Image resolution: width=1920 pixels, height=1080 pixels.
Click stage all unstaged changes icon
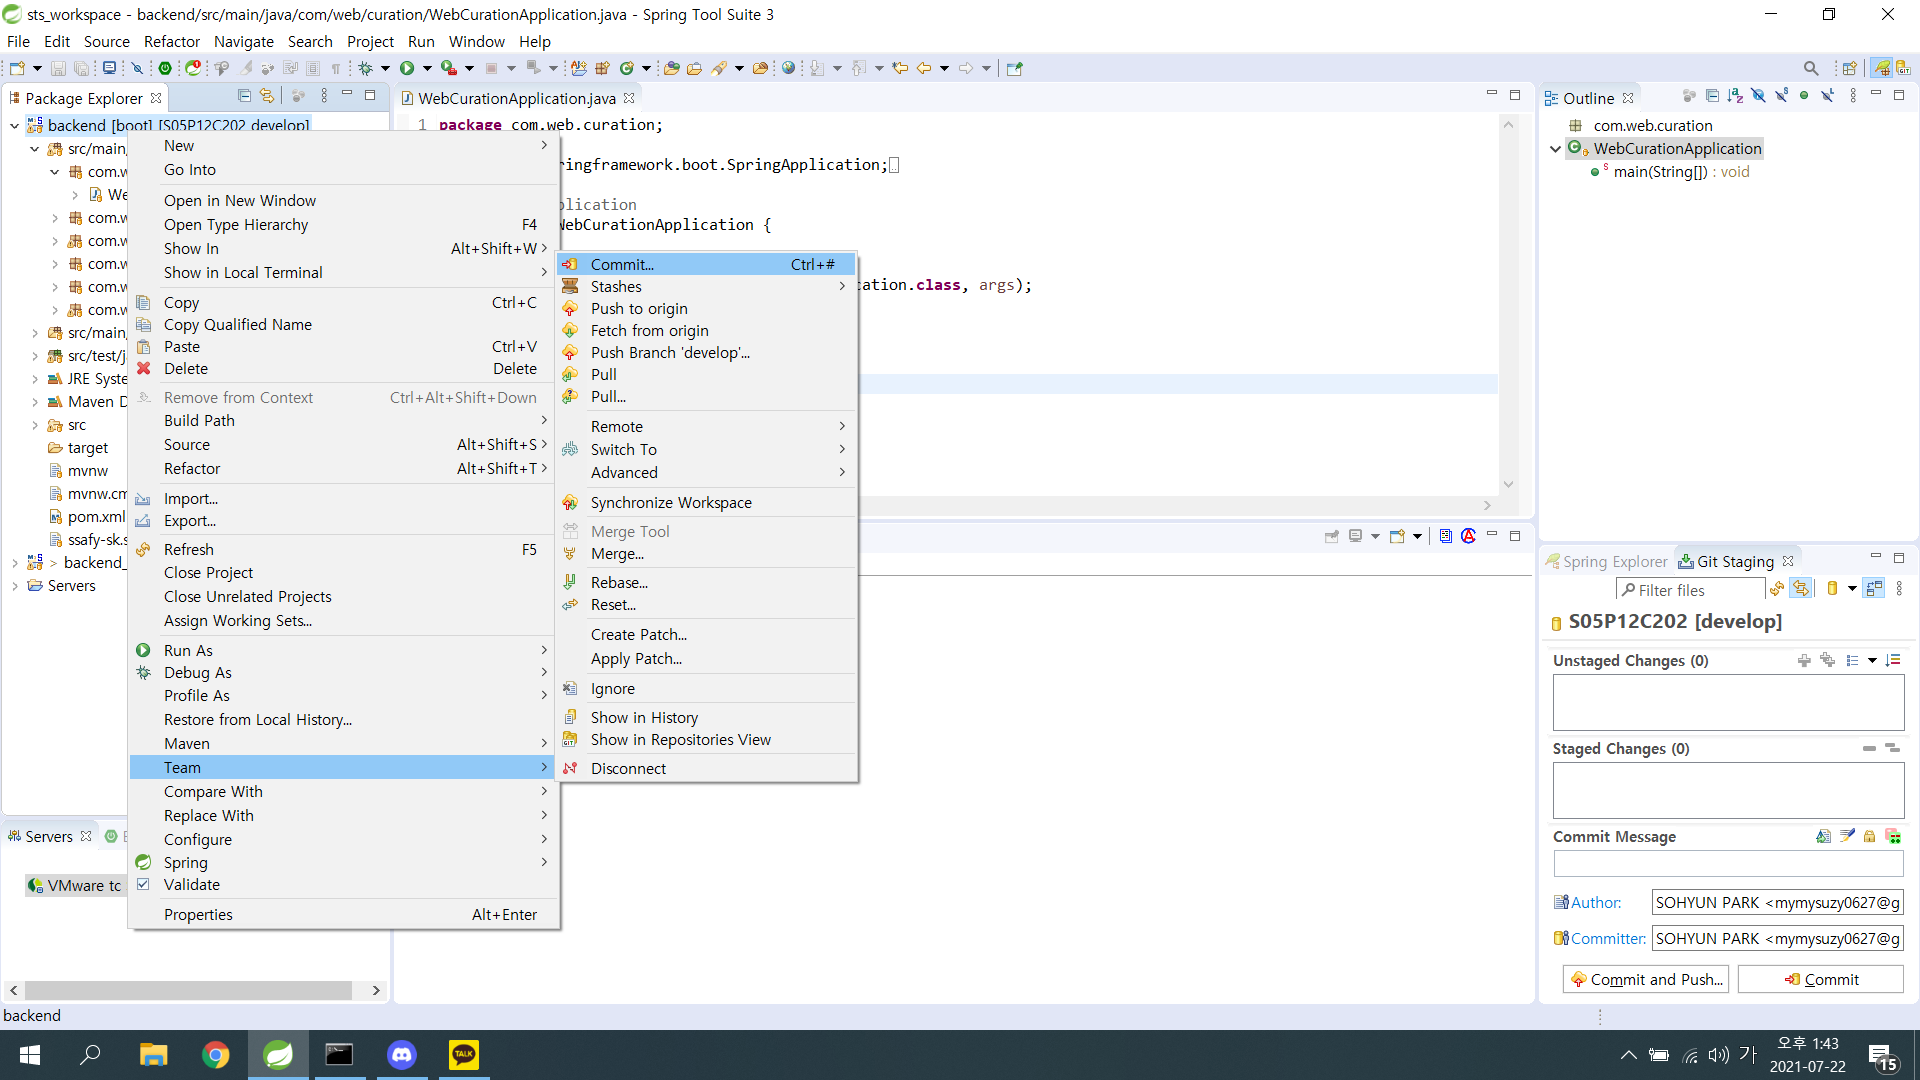1827,660
